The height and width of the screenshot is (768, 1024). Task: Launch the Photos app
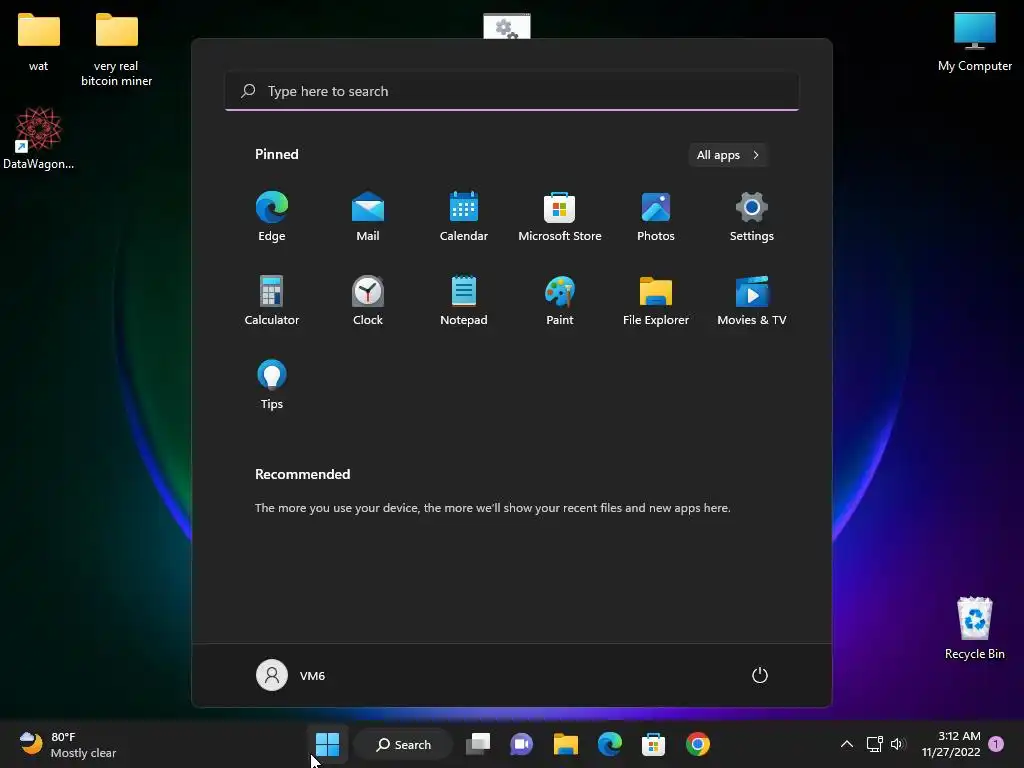[656, 217]
